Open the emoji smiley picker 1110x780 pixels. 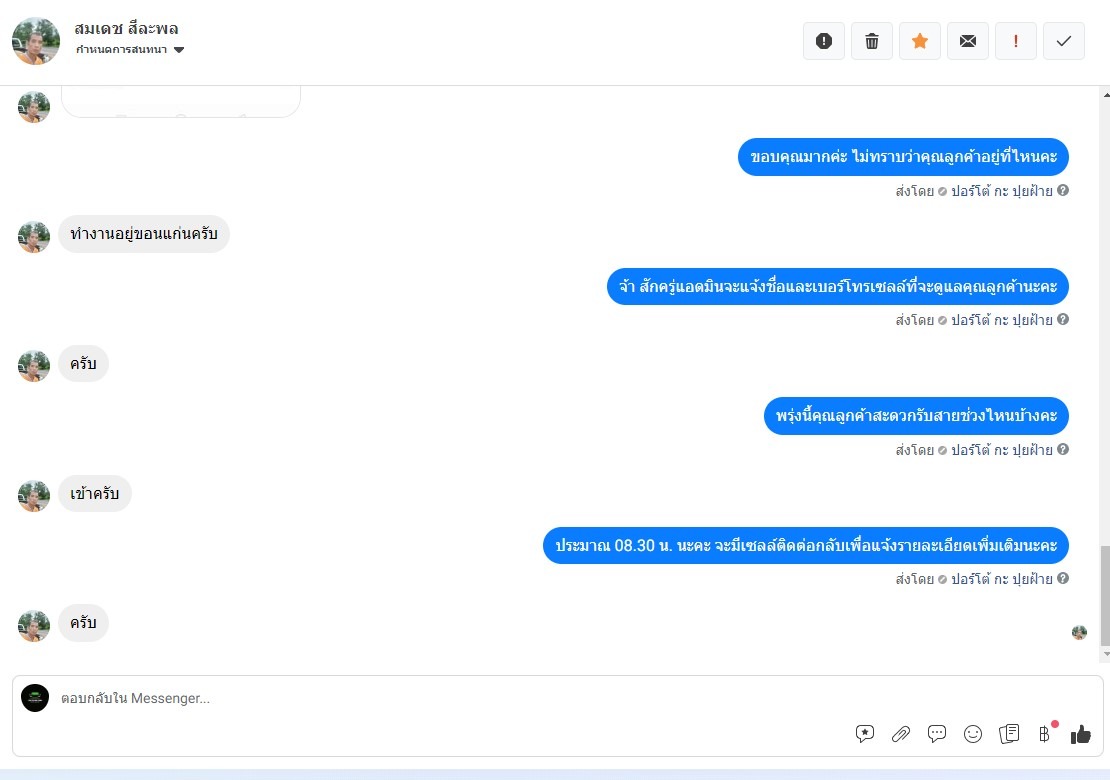(973, 734)
